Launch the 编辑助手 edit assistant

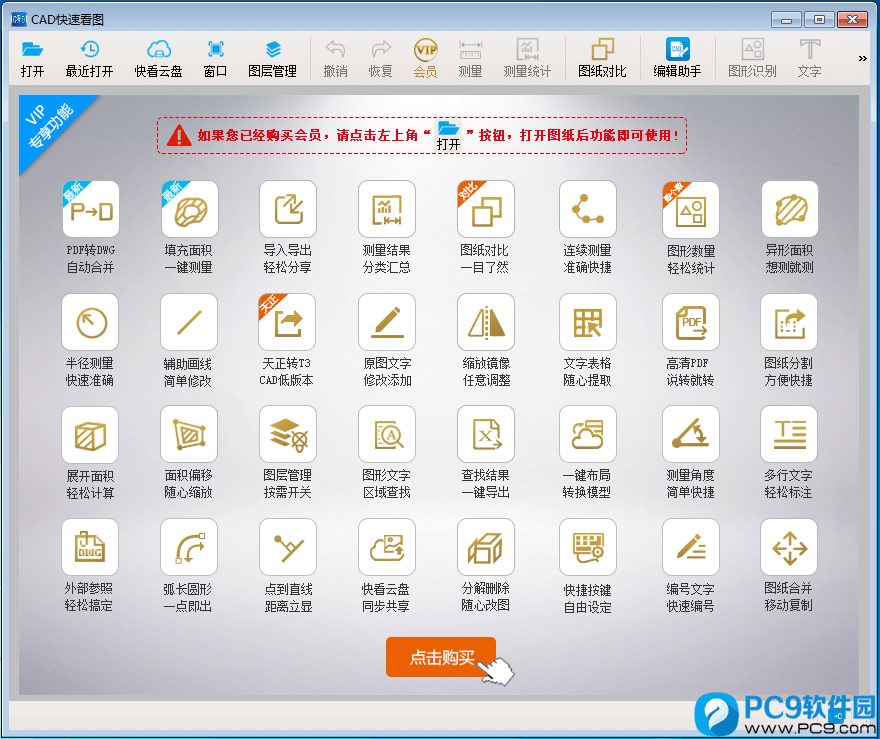677,58
